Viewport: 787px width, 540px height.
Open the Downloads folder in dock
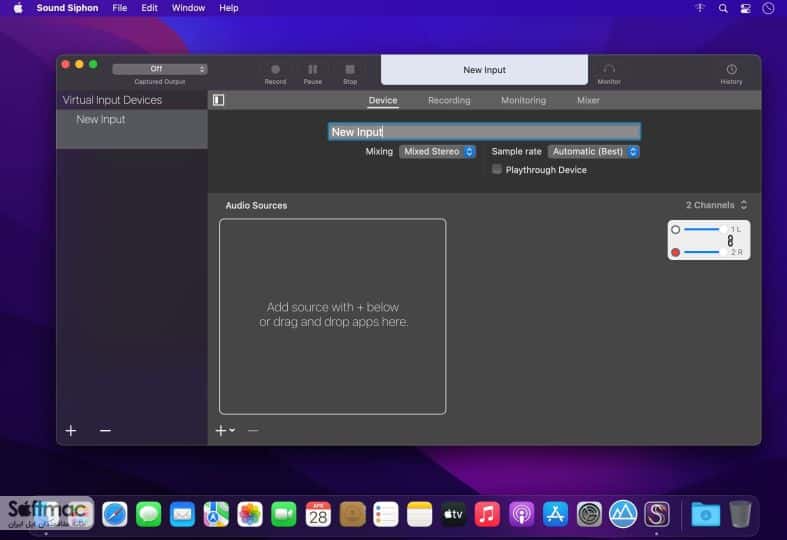[x=705, y=514]
